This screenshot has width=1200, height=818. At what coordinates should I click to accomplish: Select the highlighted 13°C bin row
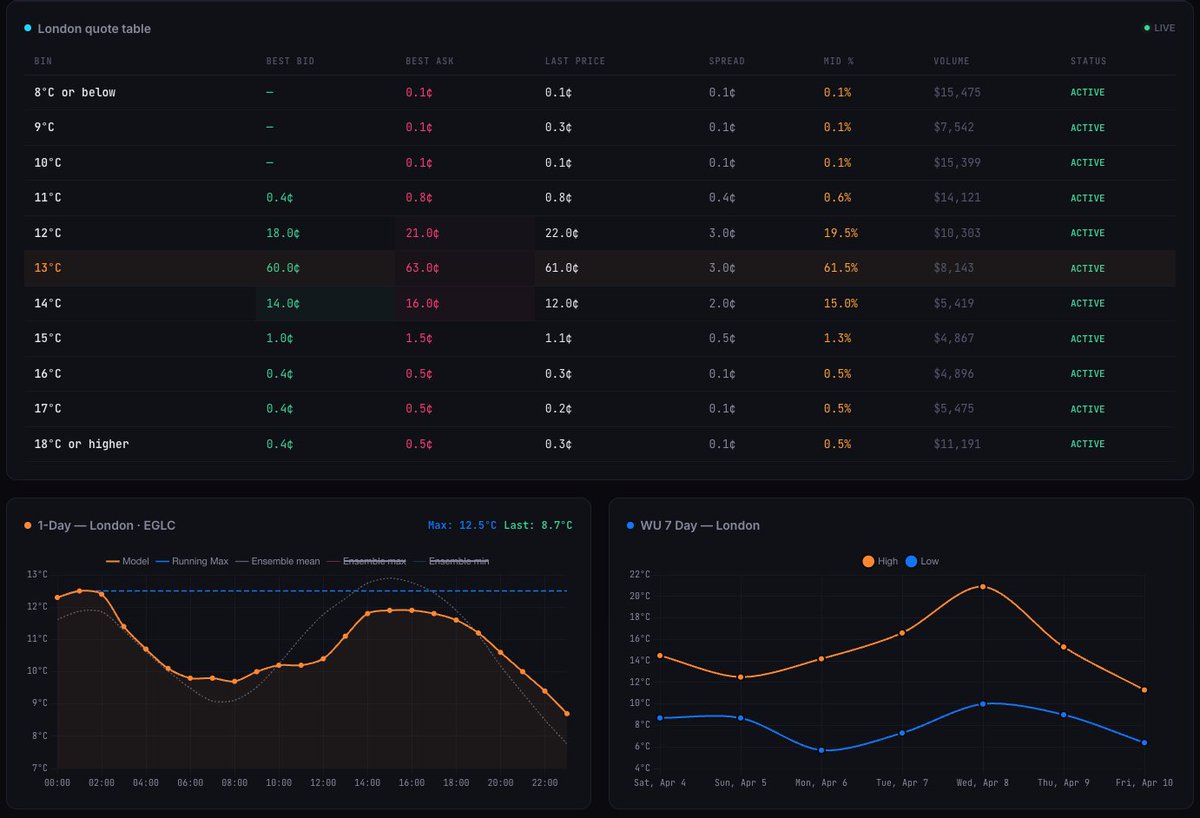[x=600, y=268]
